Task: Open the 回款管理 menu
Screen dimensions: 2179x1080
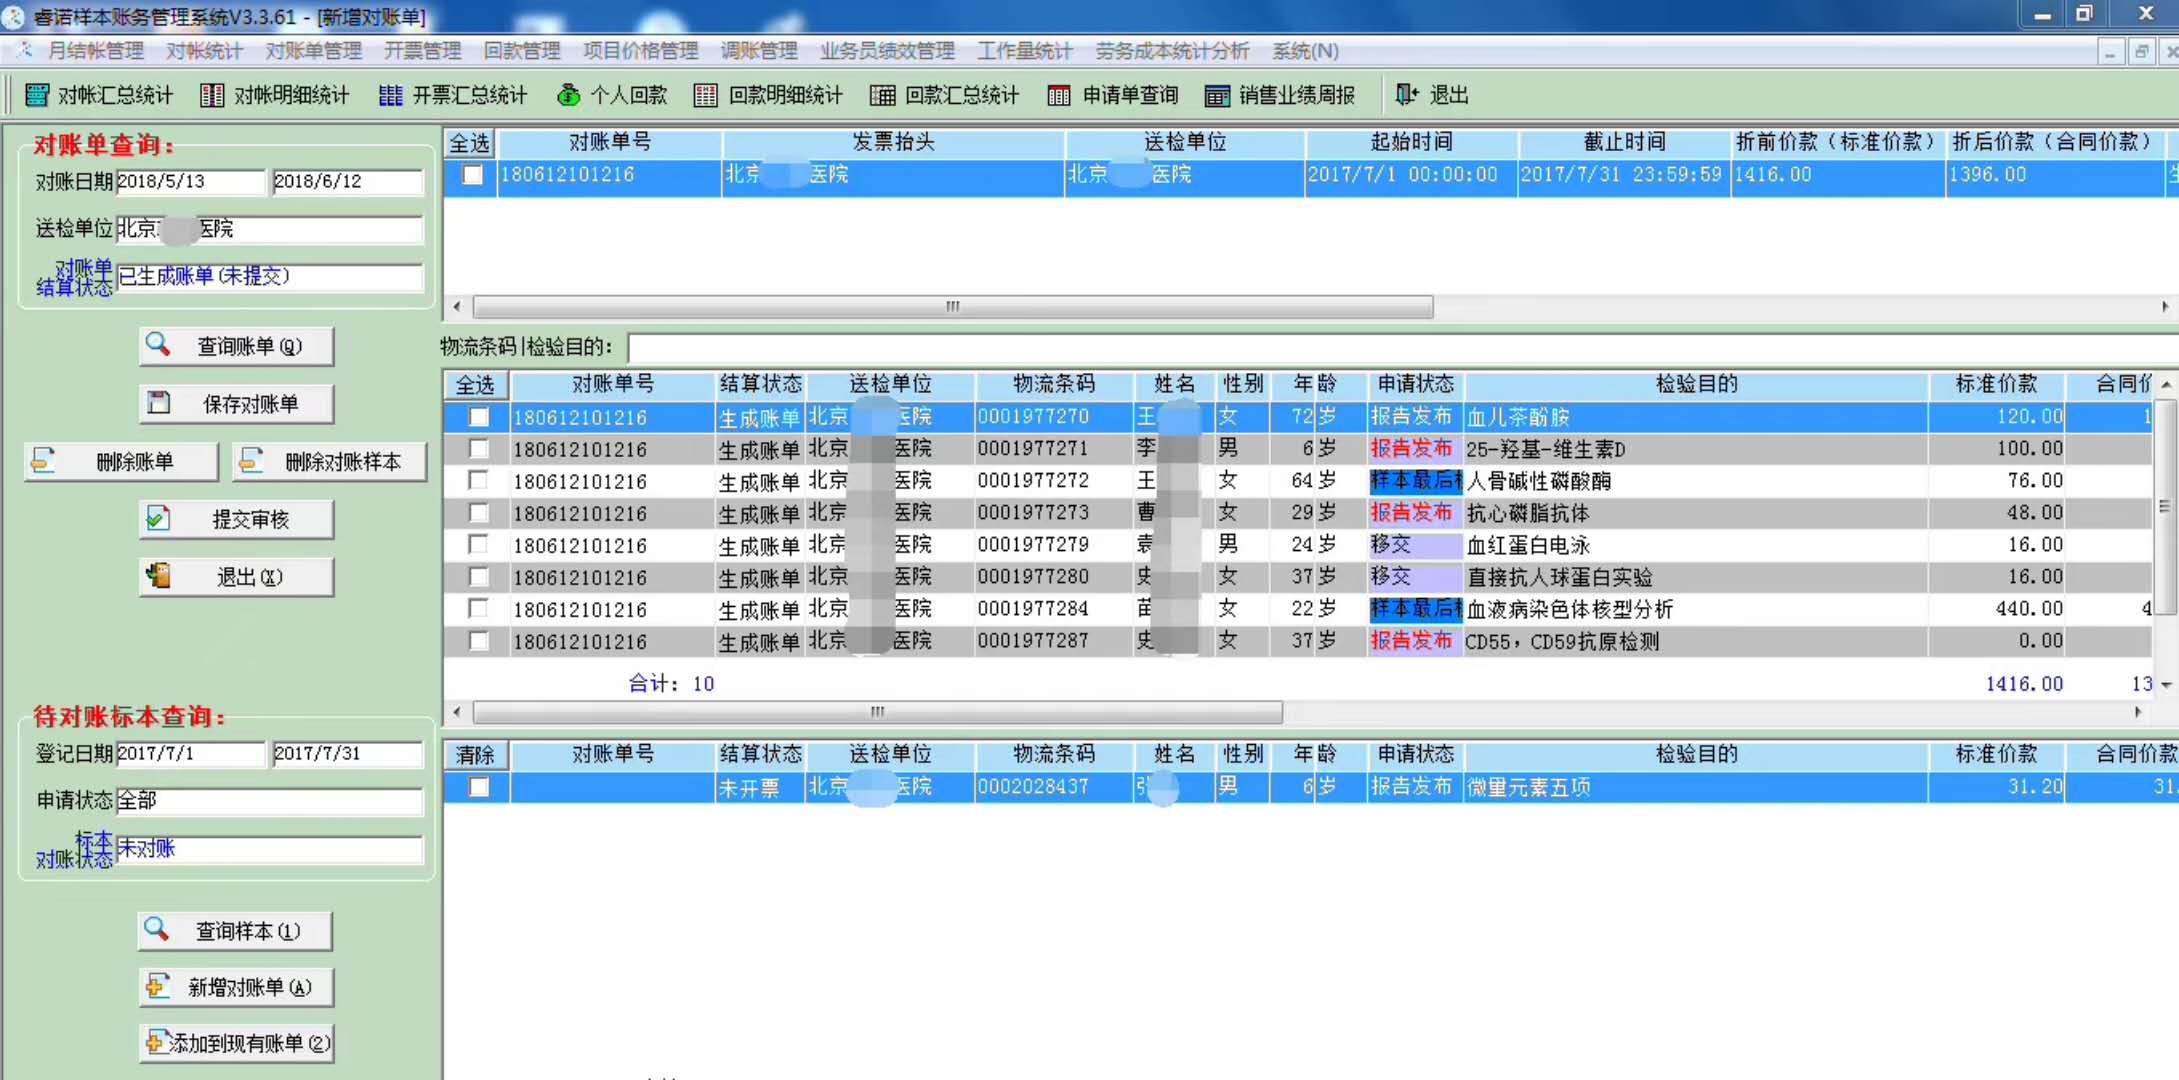Action: [x=521, y=51]
